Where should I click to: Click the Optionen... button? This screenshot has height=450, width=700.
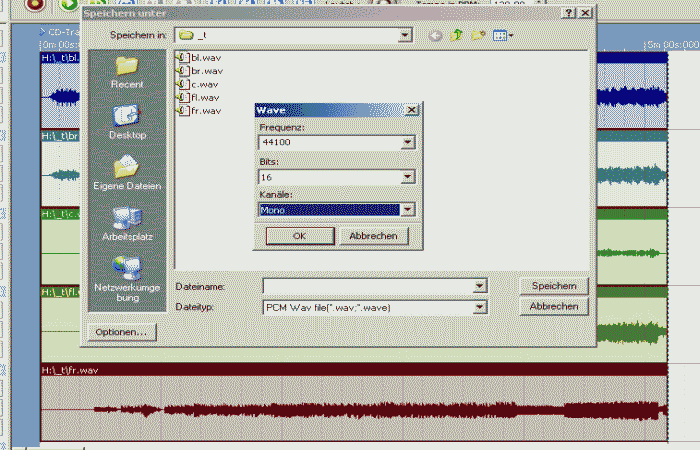point(122,332)
